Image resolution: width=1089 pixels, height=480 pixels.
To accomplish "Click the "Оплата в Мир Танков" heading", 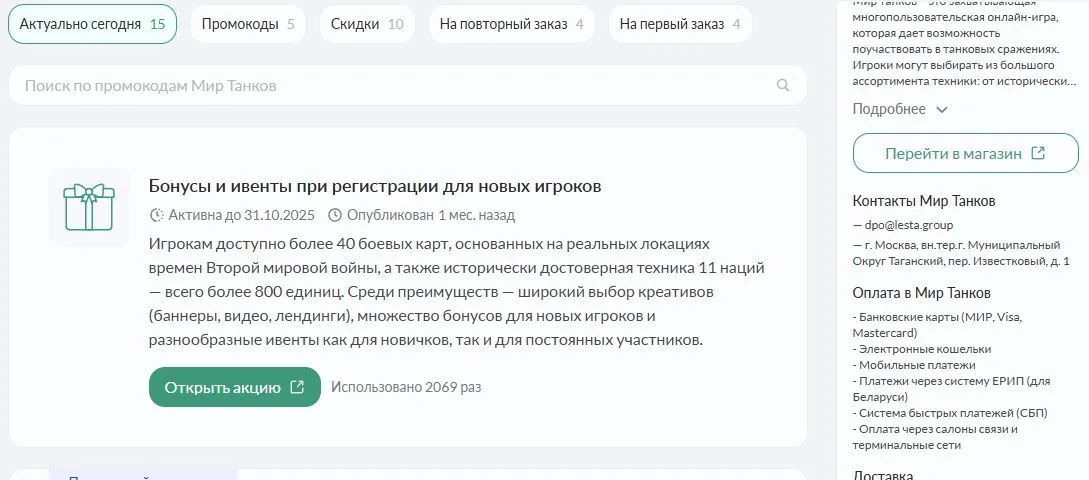I will click(x=921, y=293).
